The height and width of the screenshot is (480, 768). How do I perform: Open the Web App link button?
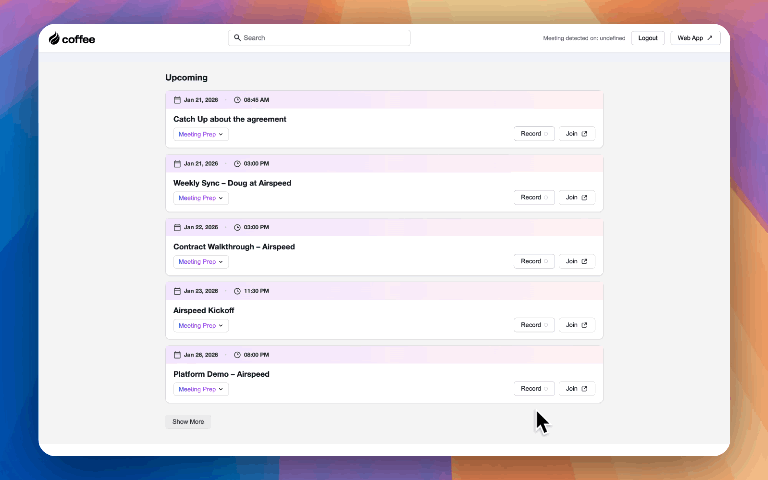[x=695, y=38]
